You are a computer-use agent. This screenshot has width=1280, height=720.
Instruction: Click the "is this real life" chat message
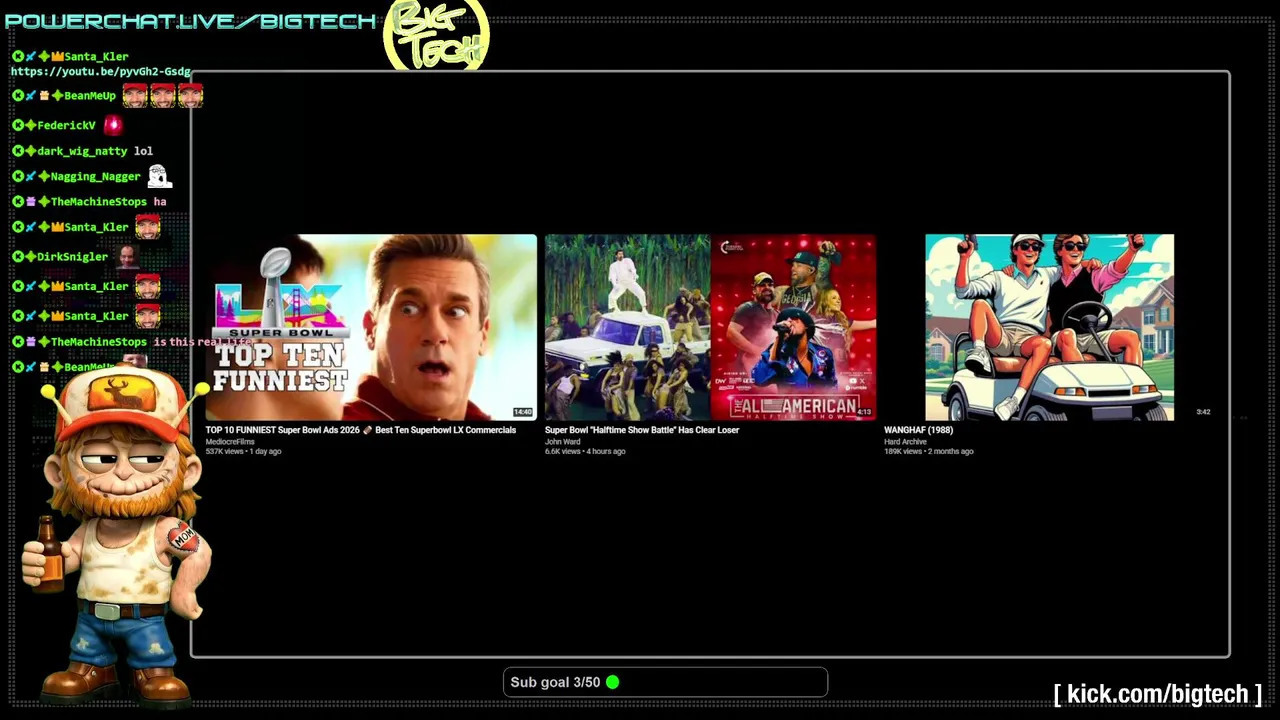(203, 342)
